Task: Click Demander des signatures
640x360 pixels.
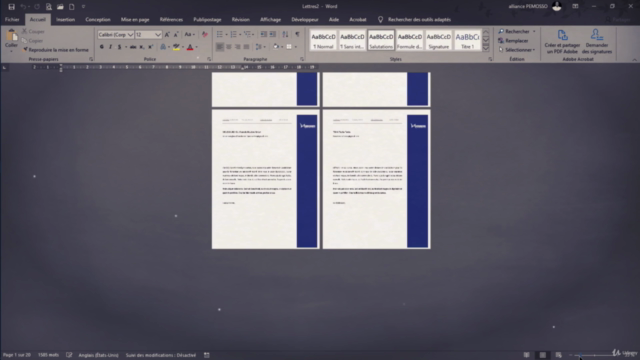Action: [x=597, y=42]
